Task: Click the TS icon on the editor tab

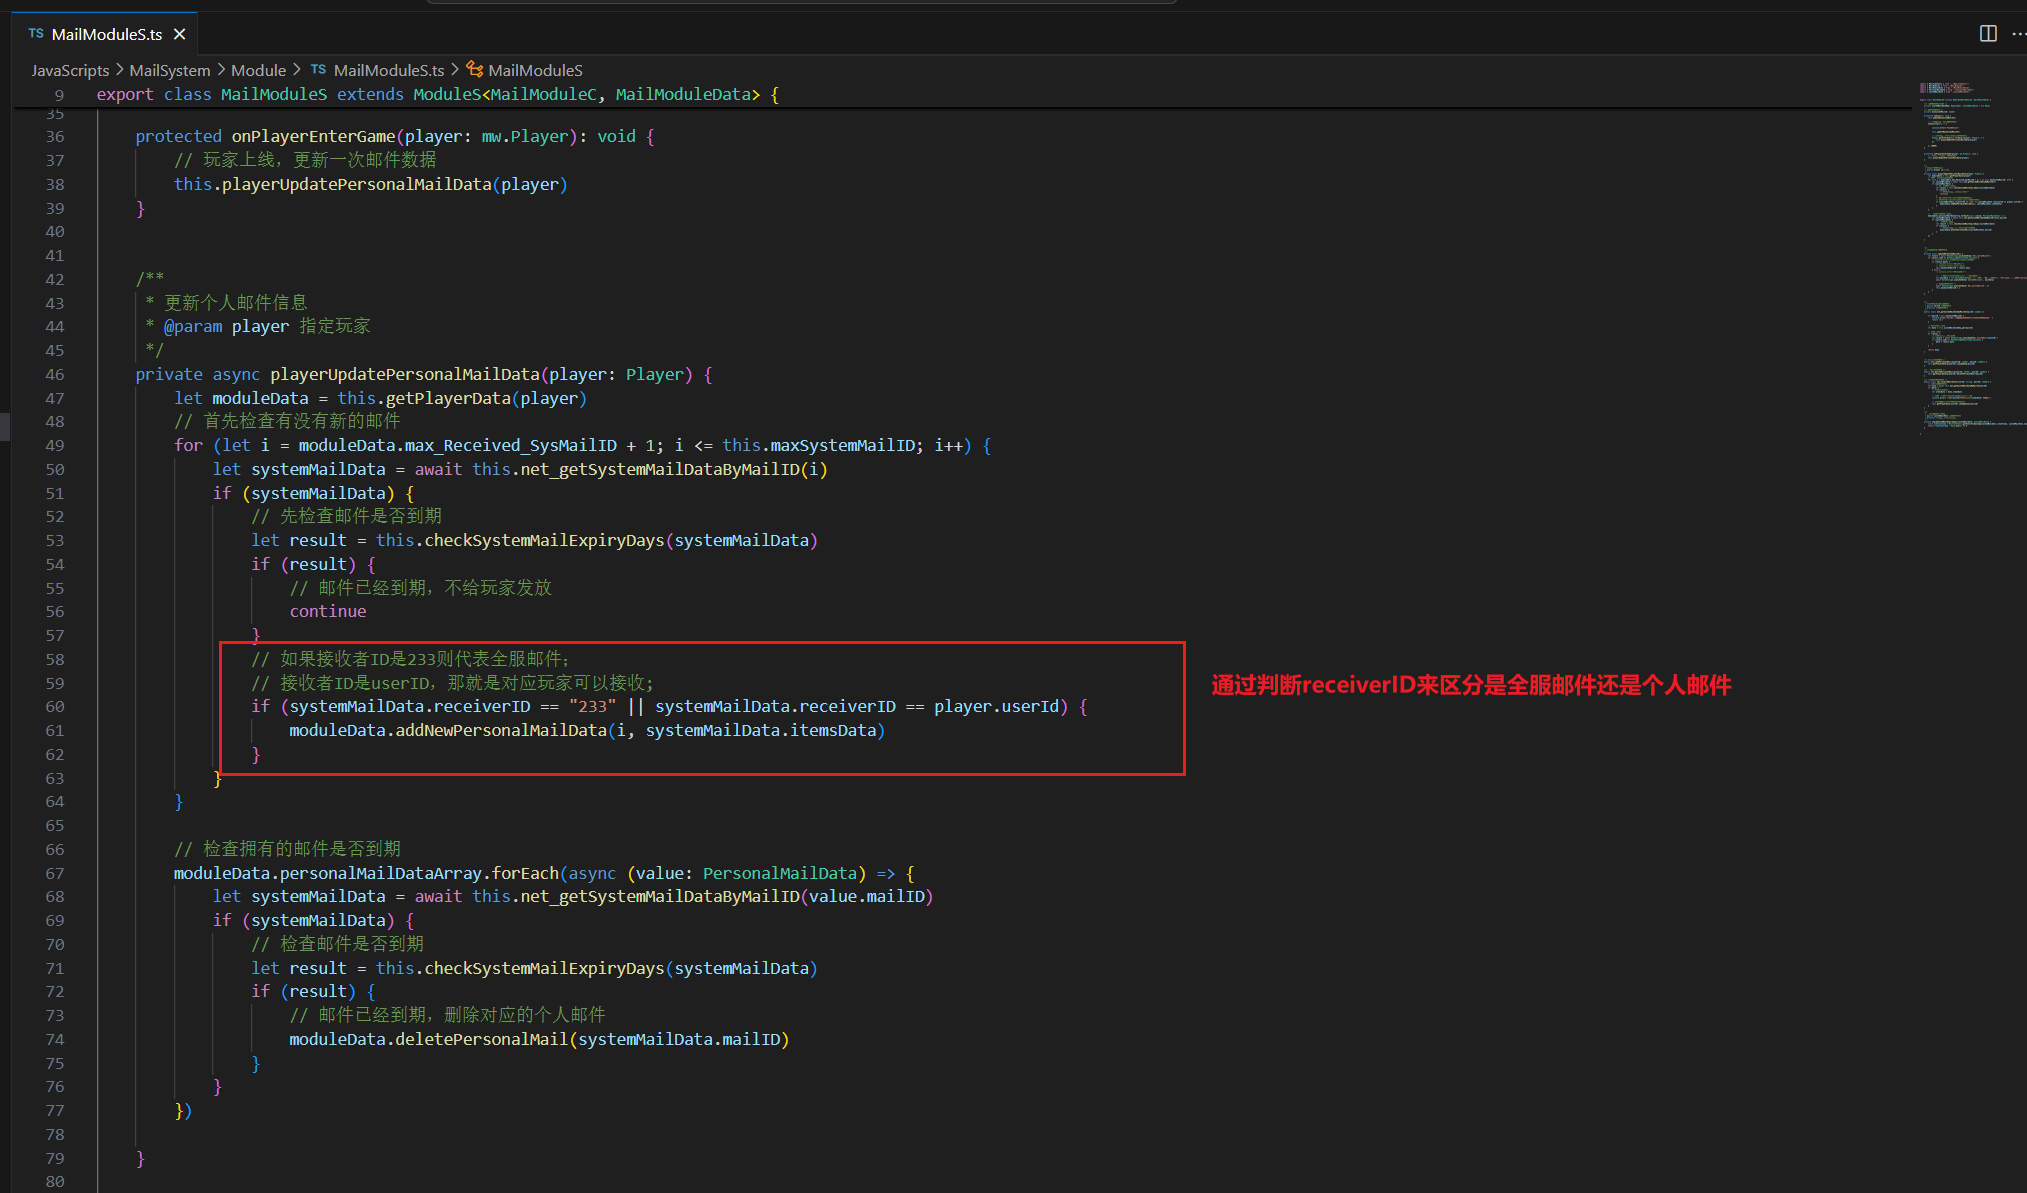Action: [36, 34]
